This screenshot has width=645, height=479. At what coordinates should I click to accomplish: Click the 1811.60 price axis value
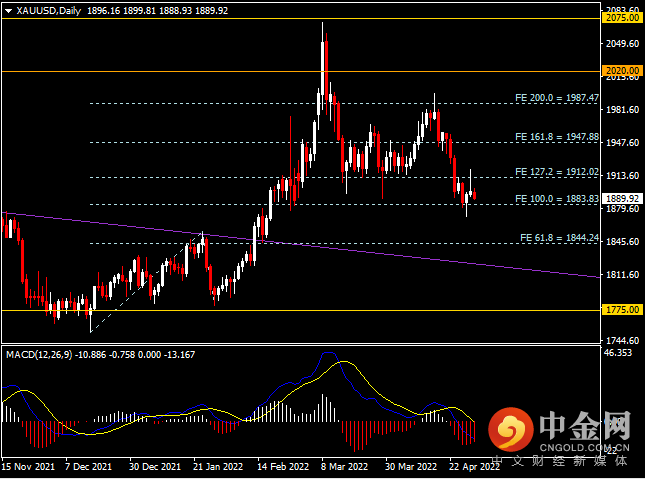click(x=622, y=274)
